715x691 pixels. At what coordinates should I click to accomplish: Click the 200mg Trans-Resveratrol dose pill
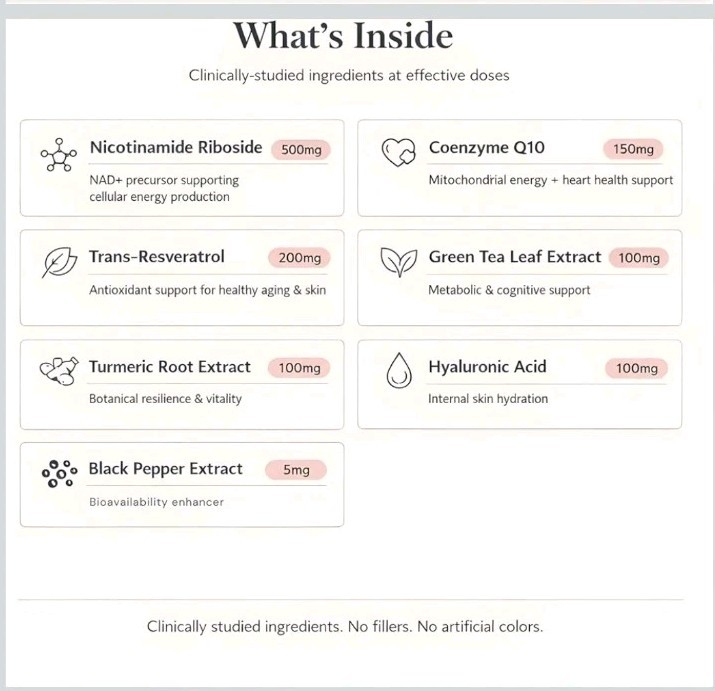tap(299, 258)
